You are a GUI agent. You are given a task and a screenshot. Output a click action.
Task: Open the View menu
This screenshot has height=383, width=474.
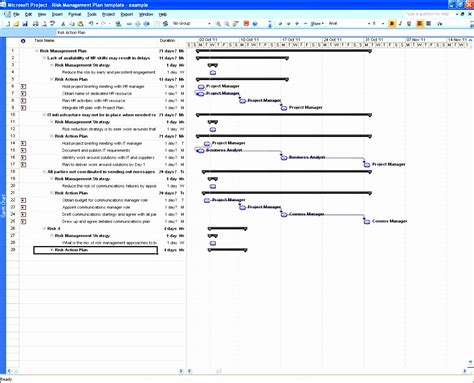point(42,14)
